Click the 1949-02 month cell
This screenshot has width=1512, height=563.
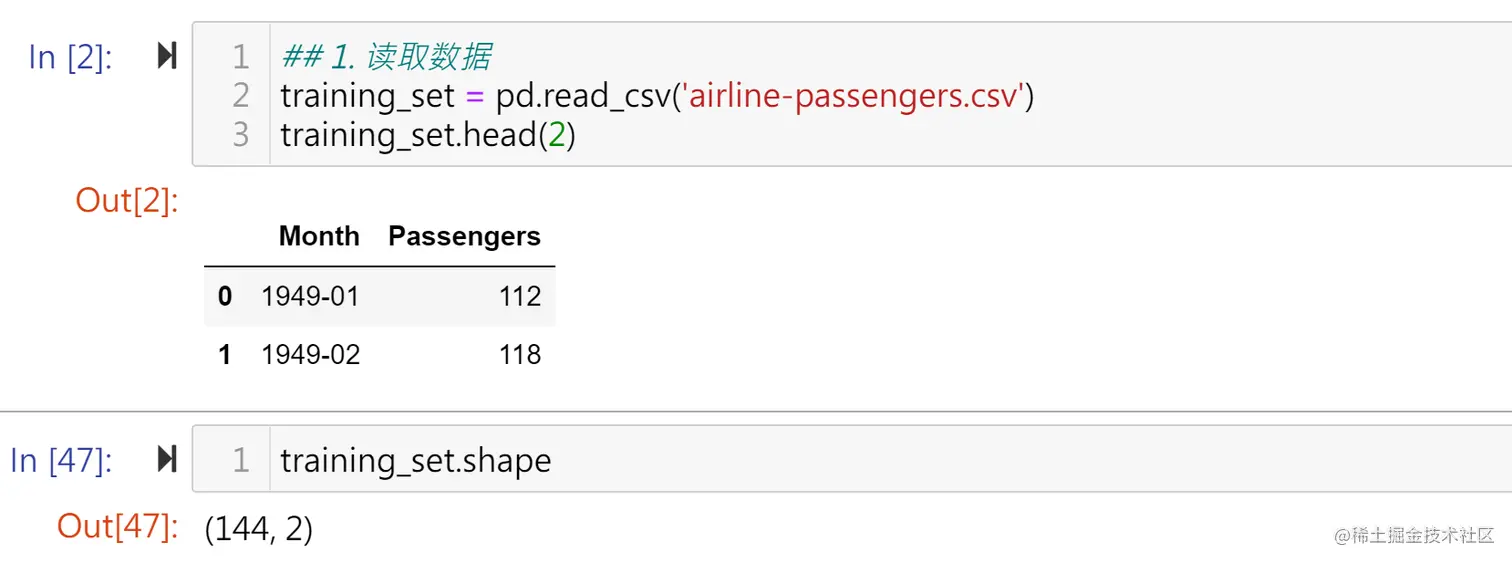click(x=310, y=355)
